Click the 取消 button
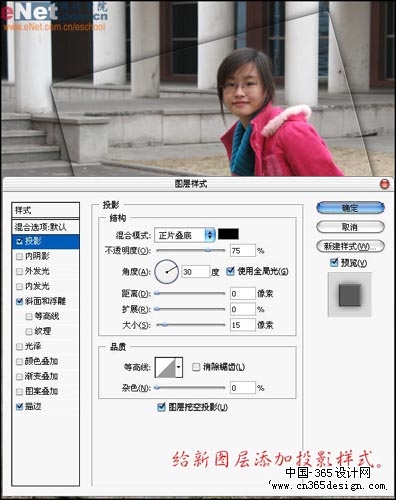The height and width of the screenshot is (500, 396). click(x=350, y=227)
